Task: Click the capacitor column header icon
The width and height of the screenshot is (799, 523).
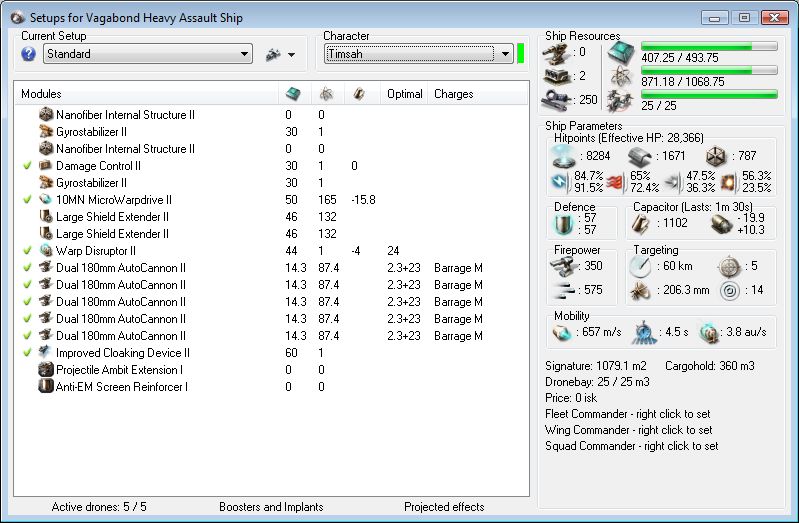Action: click(x=359, y=94)
